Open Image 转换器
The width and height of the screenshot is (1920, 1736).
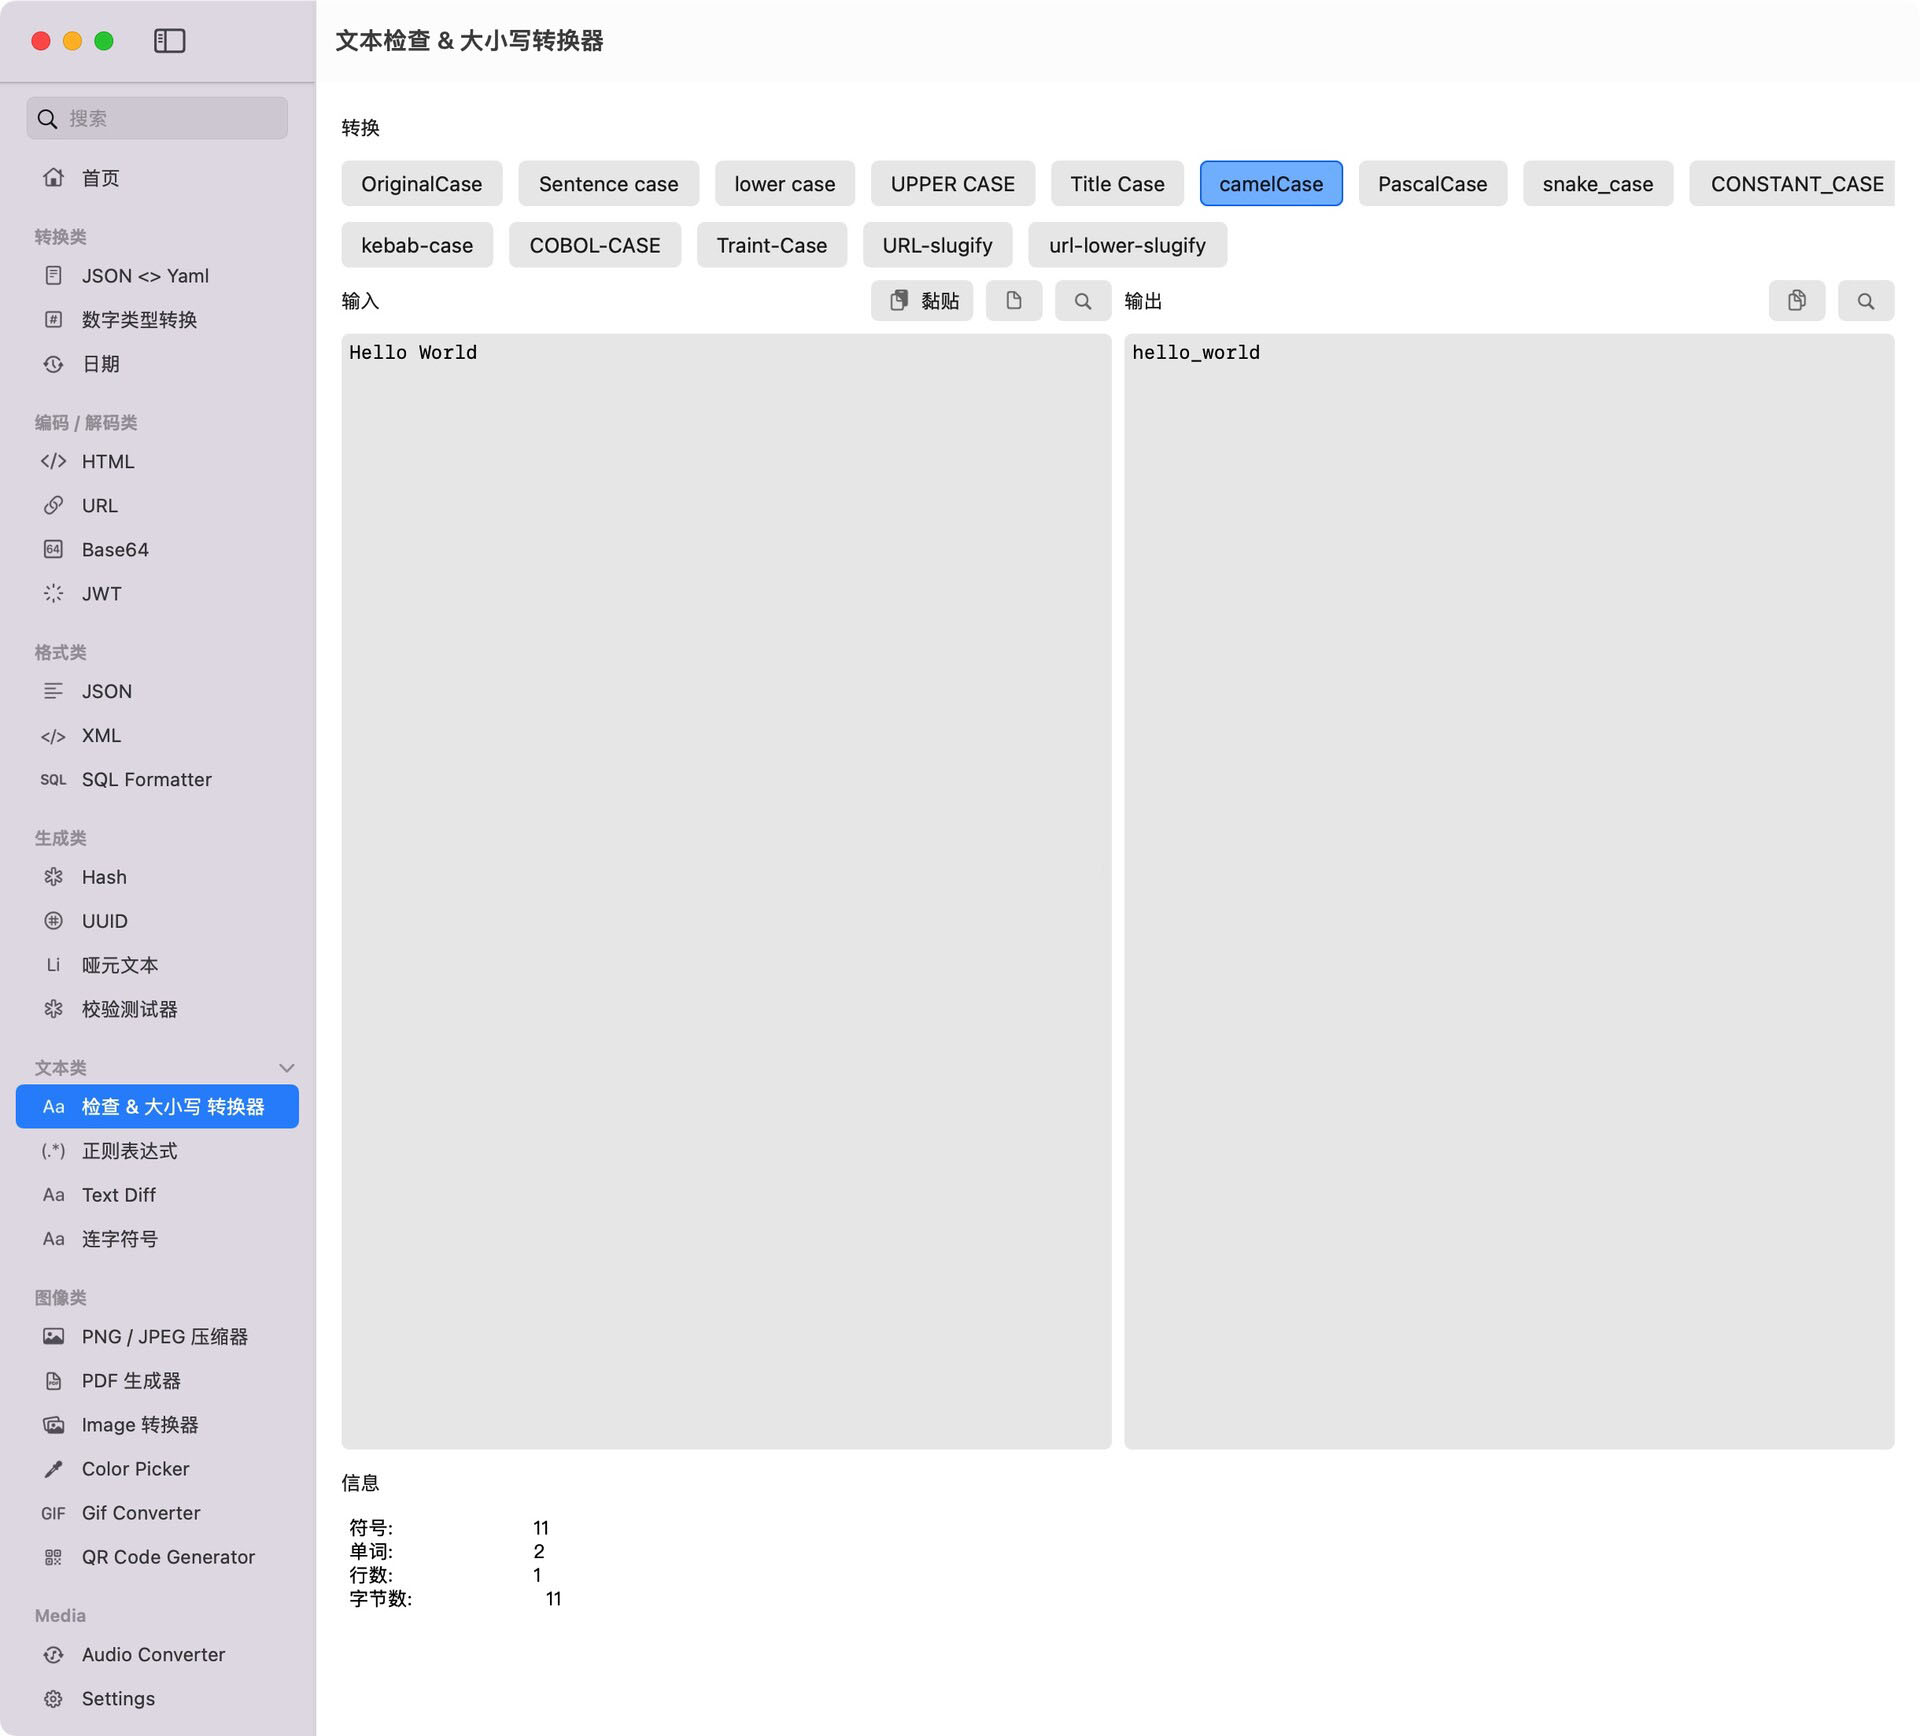click(x=157, y=1425)
